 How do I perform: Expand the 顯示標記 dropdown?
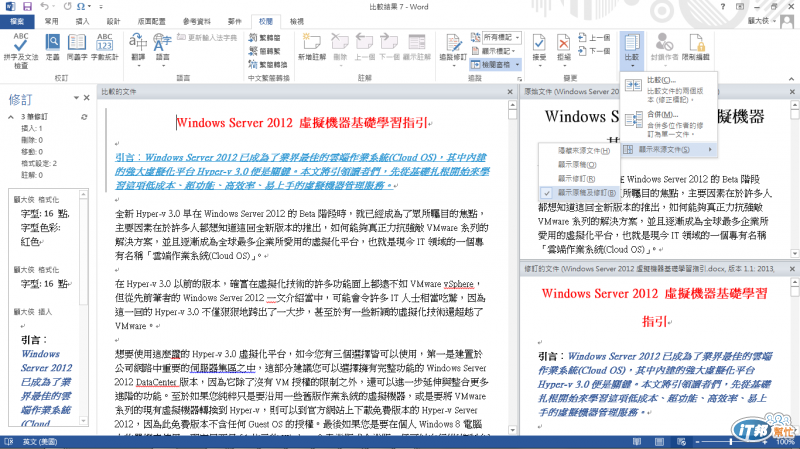coord(494,51)
